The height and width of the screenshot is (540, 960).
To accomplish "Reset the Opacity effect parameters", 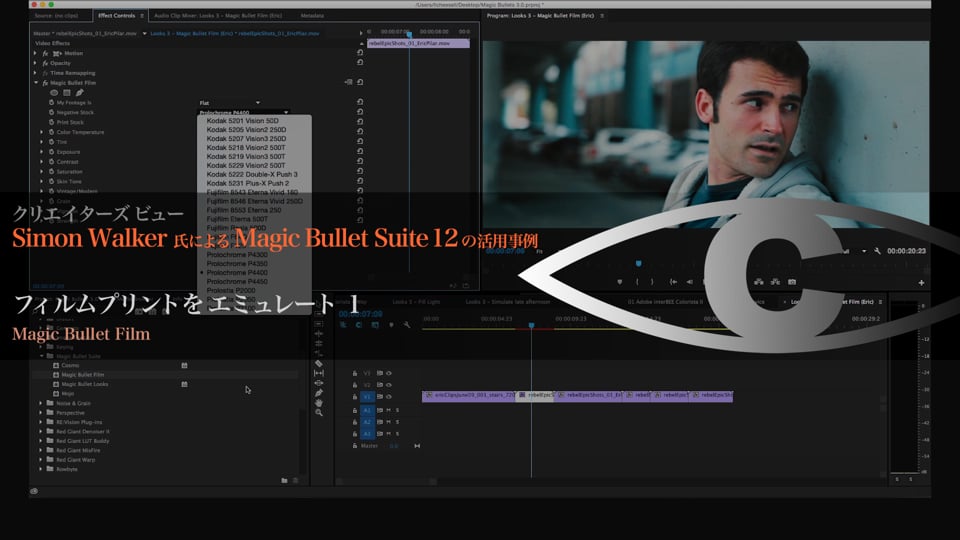I will coord(360,62).
